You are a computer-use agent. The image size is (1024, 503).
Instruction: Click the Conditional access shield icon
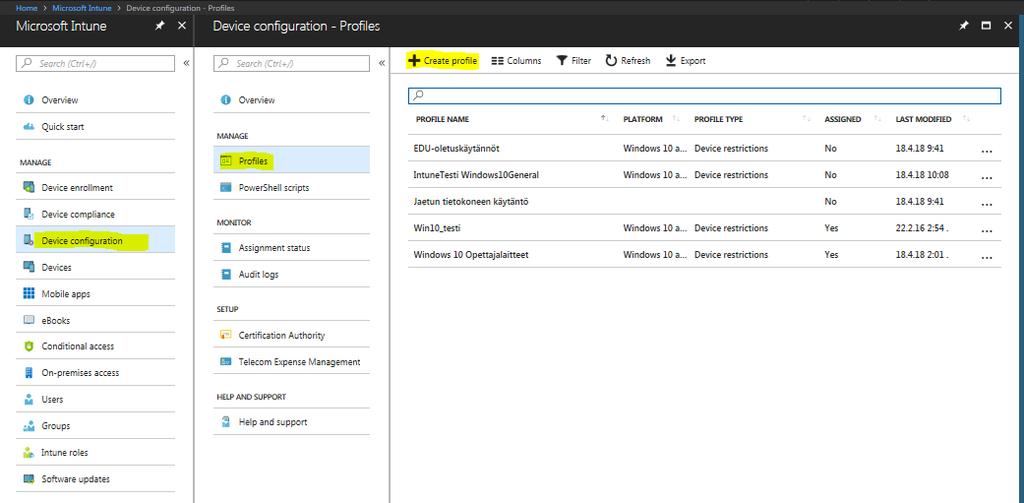pyautogui.click(x=29, y=346)
